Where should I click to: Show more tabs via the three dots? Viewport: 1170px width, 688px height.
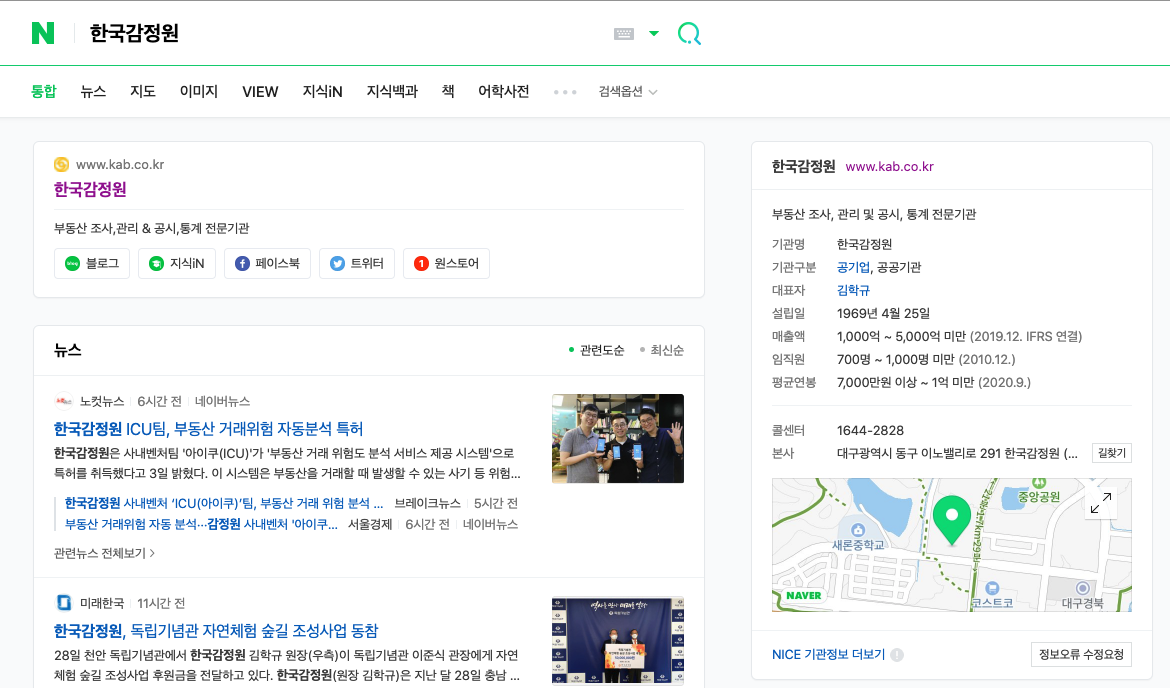pos(565,92)
